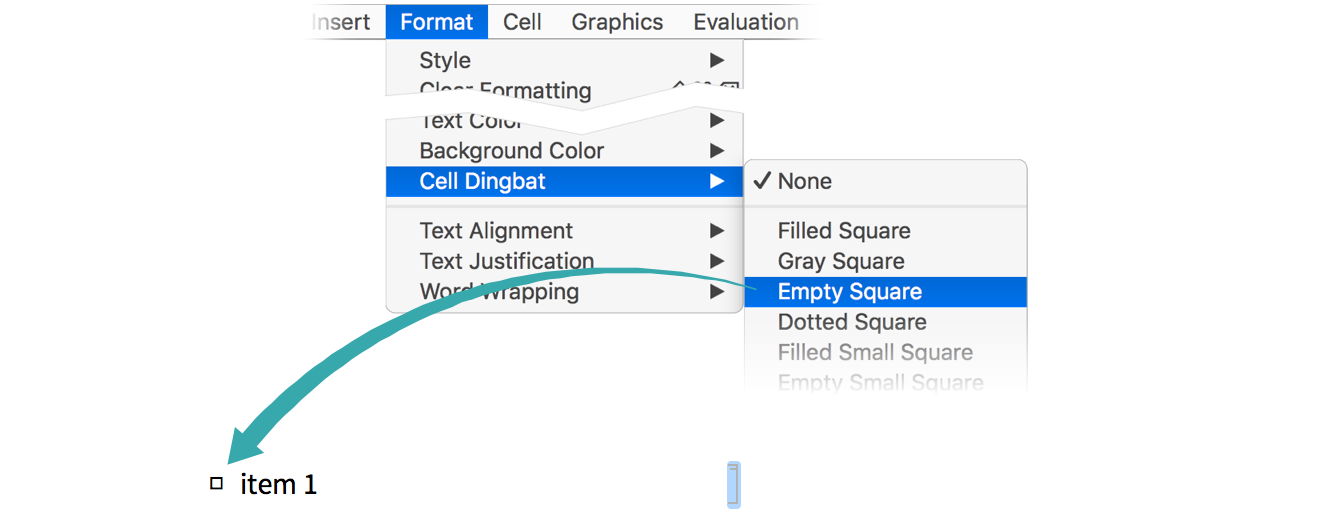1340x510 pixels.
Task: Choose Gray Square dingbat
Action: pos(841,261)
